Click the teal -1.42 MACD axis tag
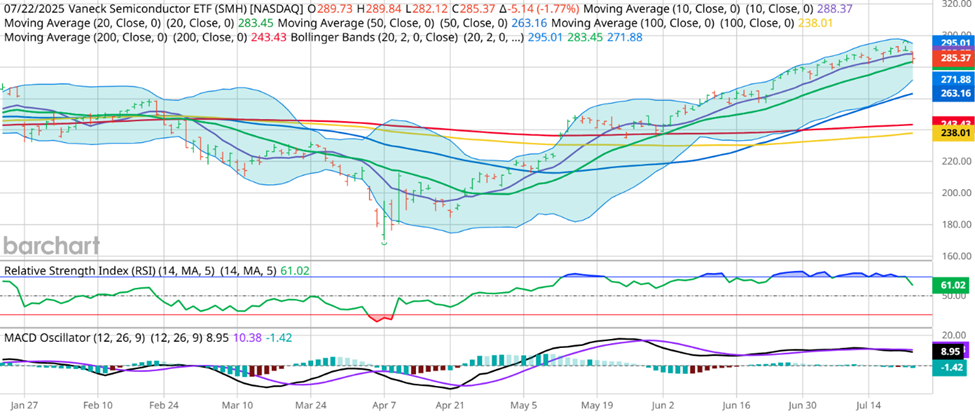Image resolution: width=975 pixels, height=416 pixels. click(x=952, y=367)
